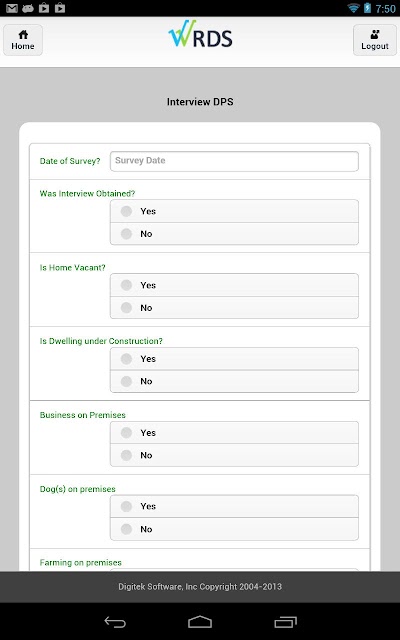Select No for Is Home Vacant
Screen dimensions: 400x640
(234, 308)
